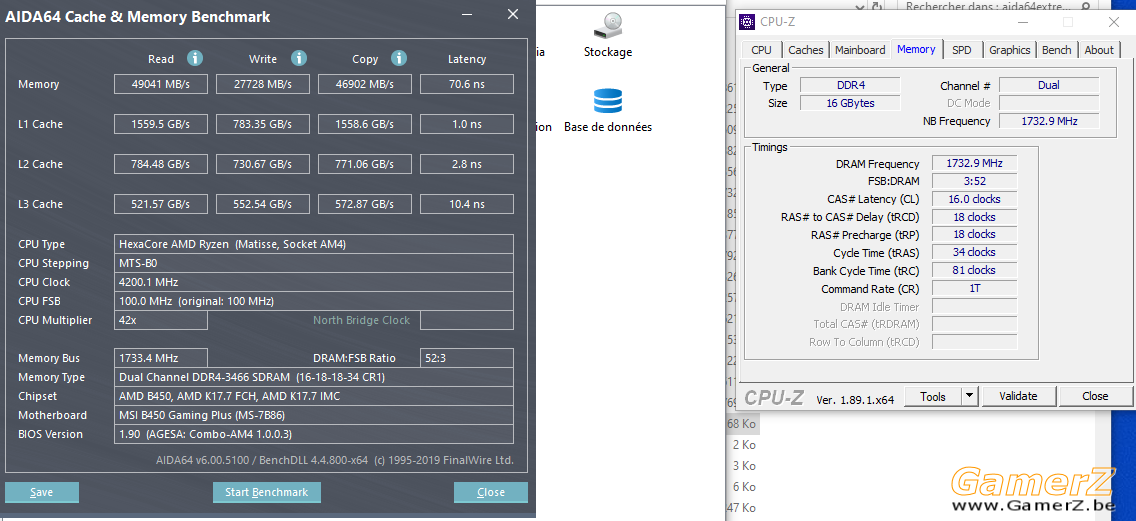Click the CPU Stepping value MTS-B0
Screen dimensions: 1136x521
coord(314,263)
